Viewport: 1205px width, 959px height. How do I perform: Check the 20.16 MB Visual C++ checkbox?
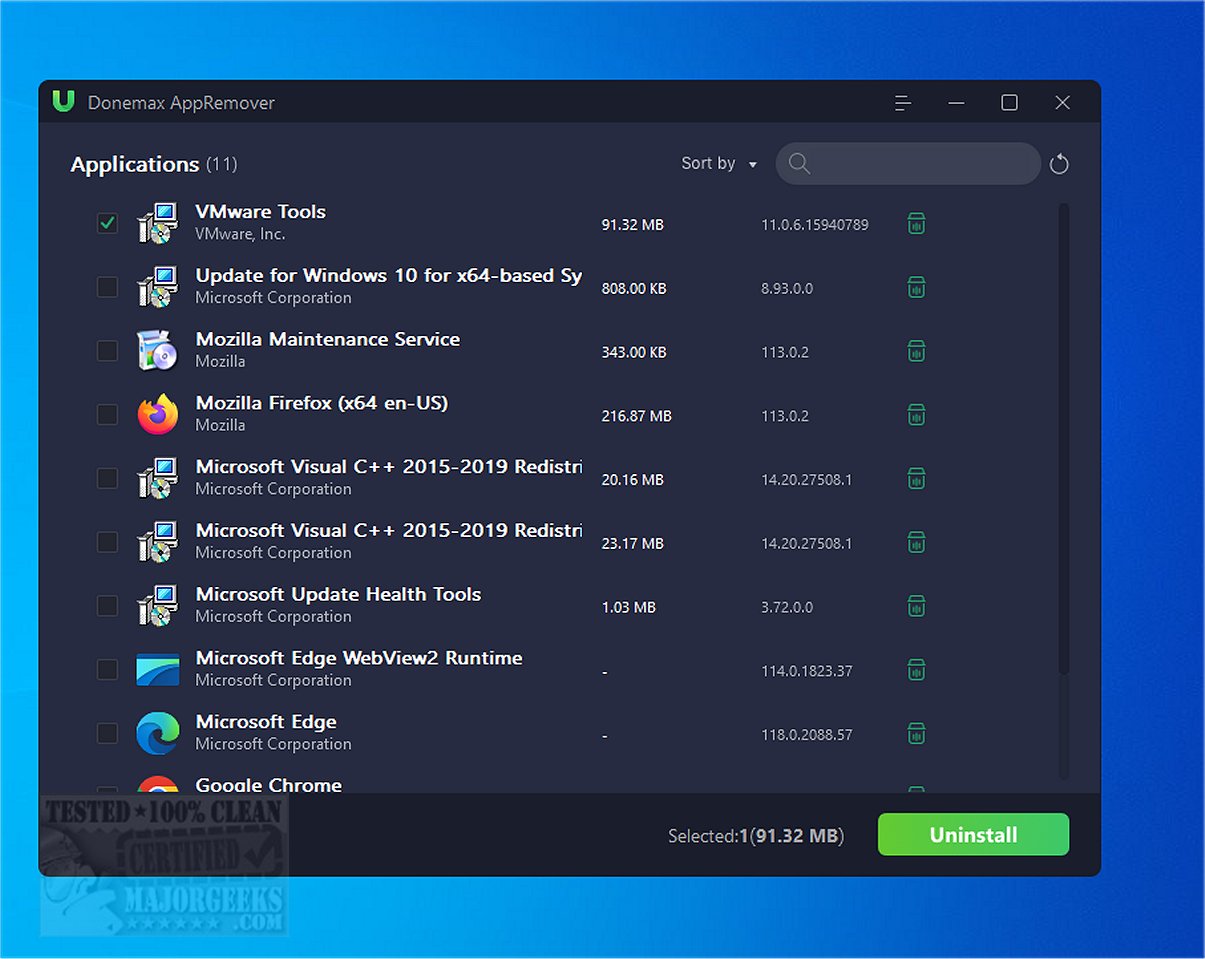click(x=107, y=479)
